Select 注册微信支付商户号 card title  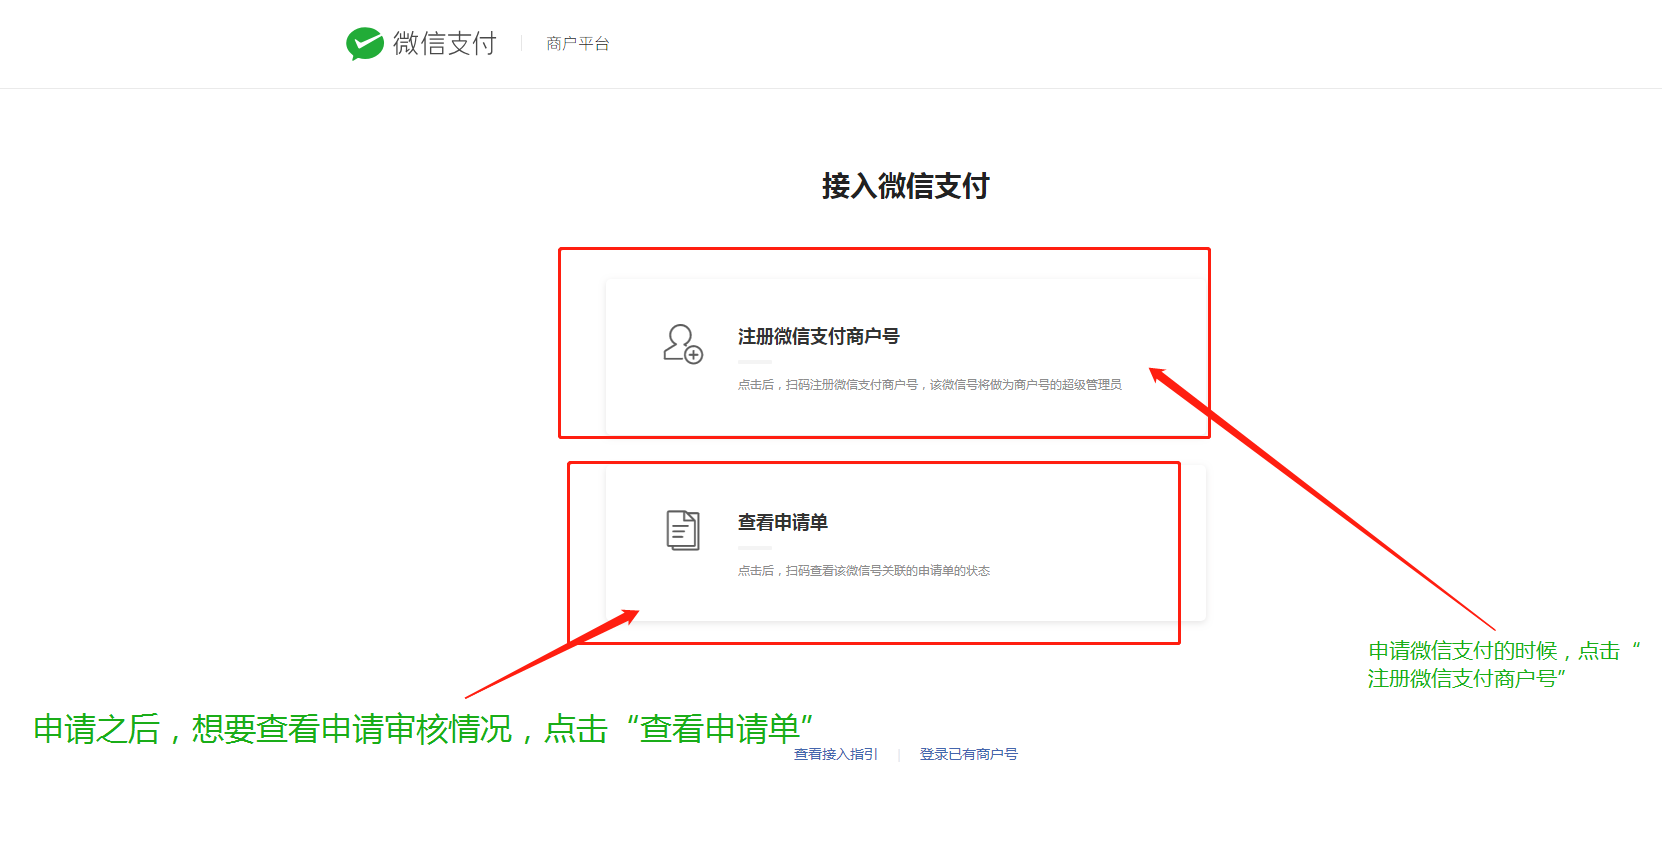click(x=818, y=337)
